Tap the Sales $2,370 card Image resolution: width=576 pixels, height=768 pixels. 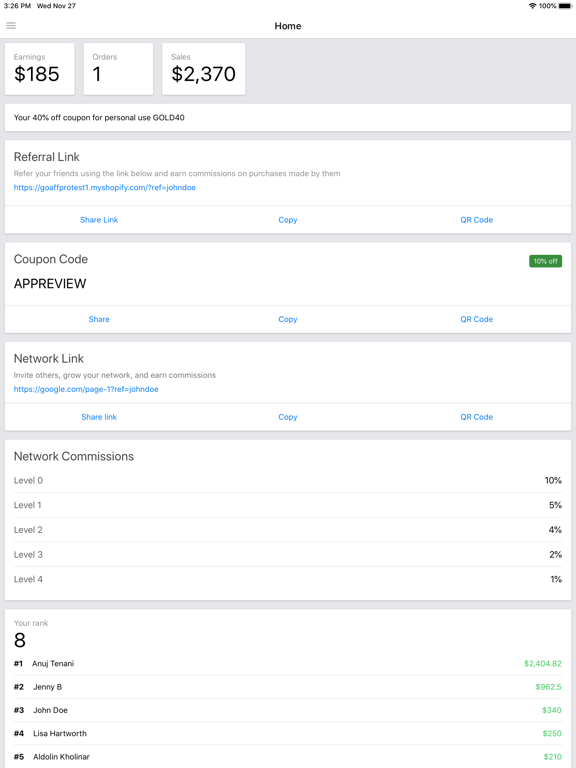click(203, 69)
